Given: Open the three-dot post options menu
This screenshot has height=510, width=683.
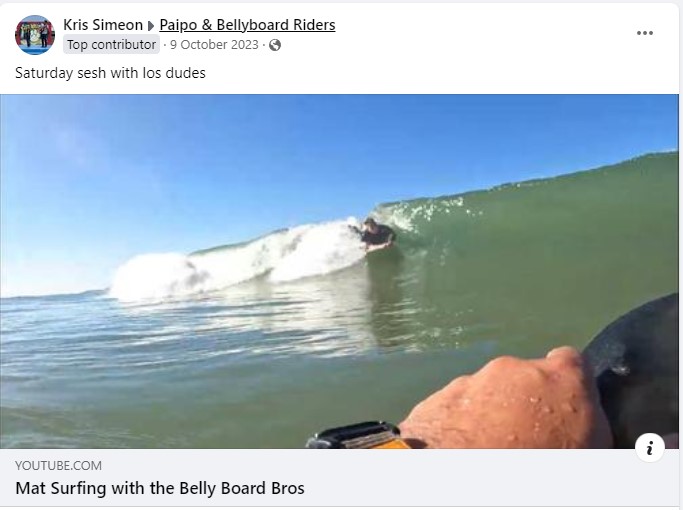Looking at the screenshot, I should [644, 33].
